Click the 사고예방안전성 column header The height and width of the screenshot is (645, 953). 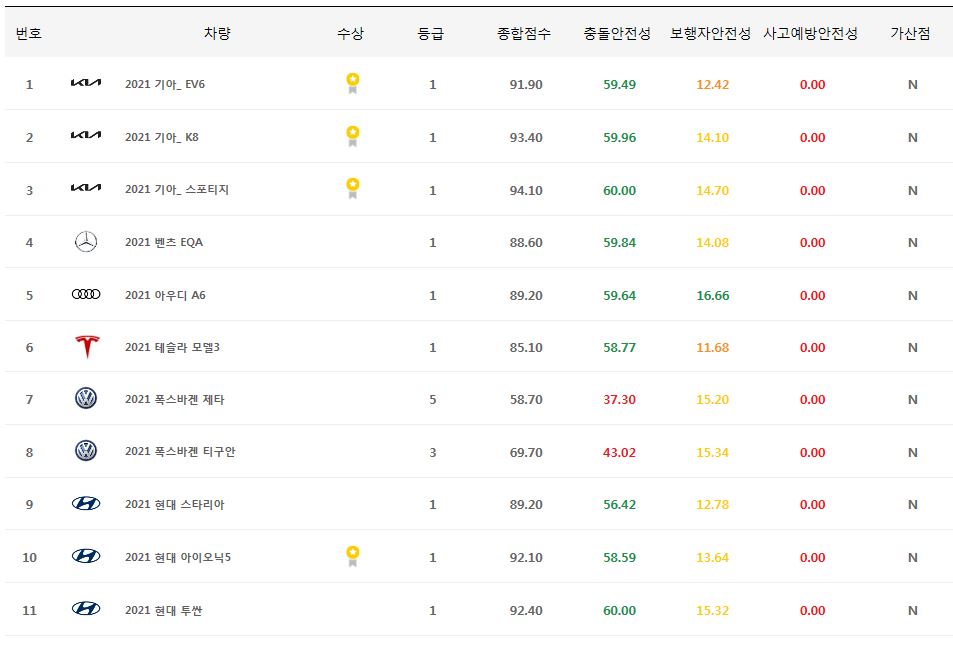click(811, 33)
